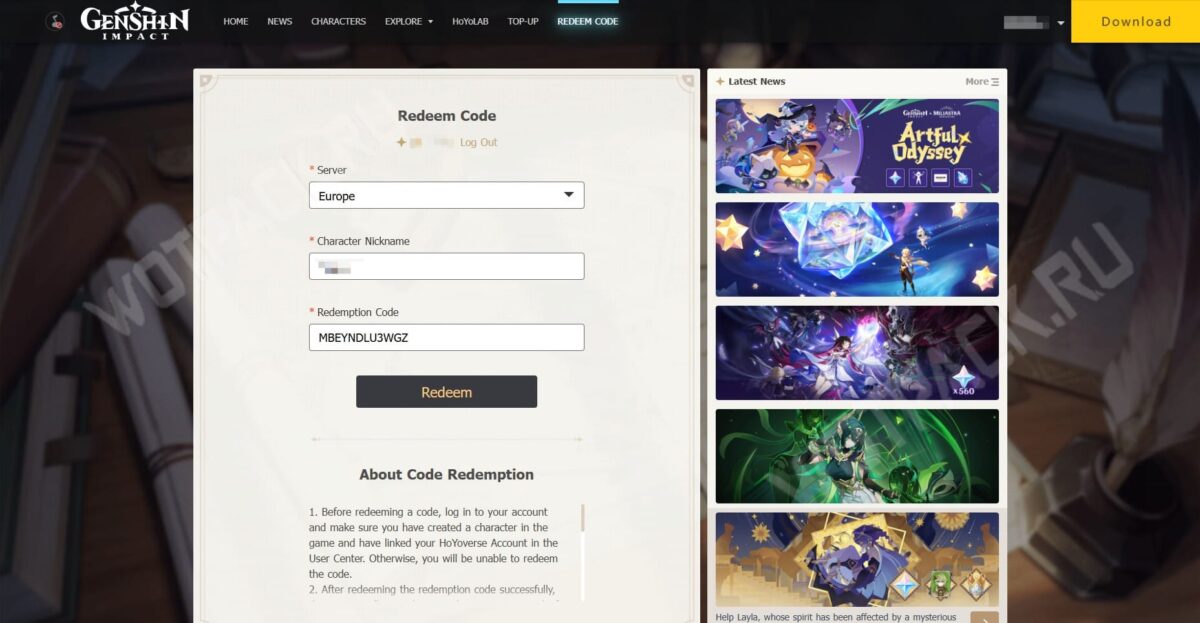Click the Redemption Code input field
This screenshot has width=1200, height=623.
pyautogui.click(x=446, y=337)
